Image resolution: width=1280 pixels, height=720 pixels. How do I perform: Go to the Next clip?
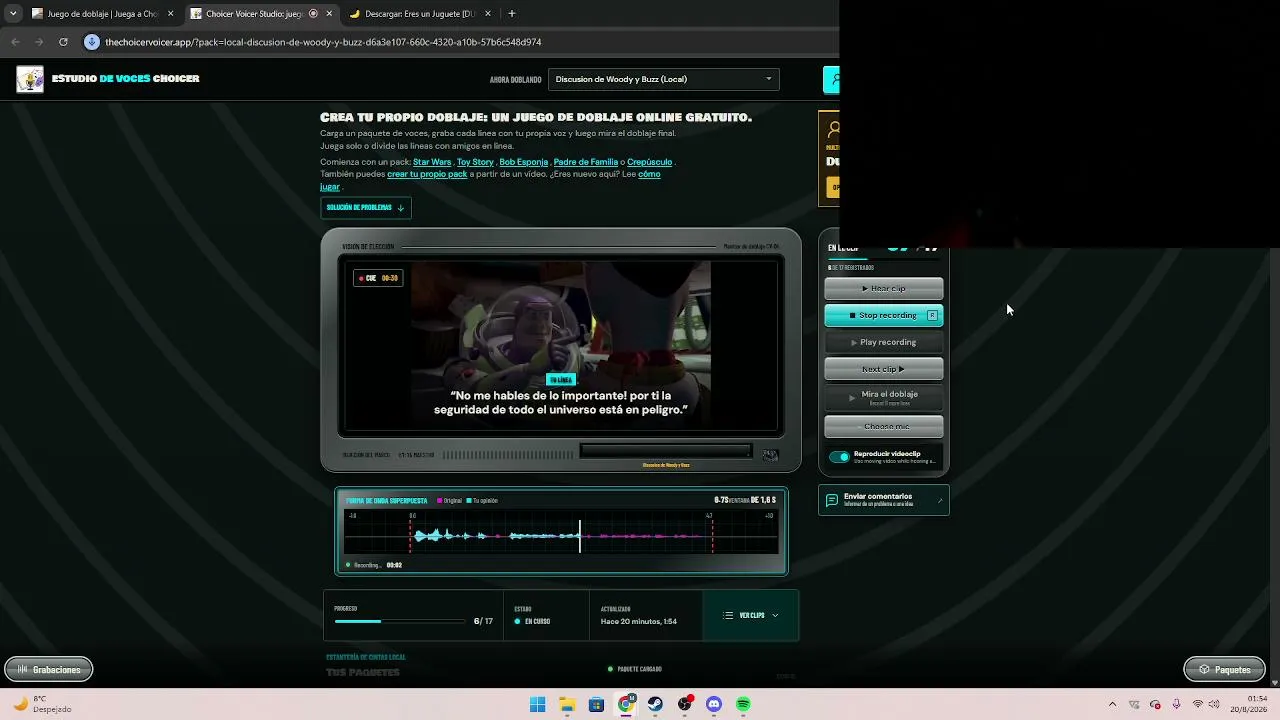[884, 370]
